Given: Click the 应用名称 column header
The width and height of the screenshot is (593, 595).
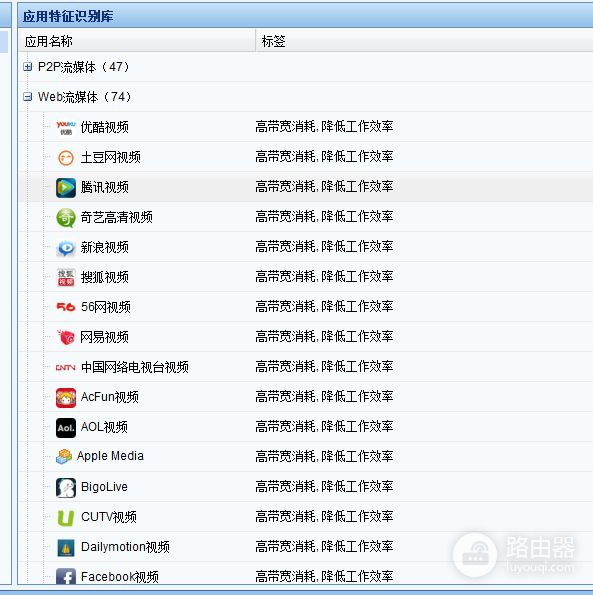Looking at the screenshot, I should click(137, 41).
